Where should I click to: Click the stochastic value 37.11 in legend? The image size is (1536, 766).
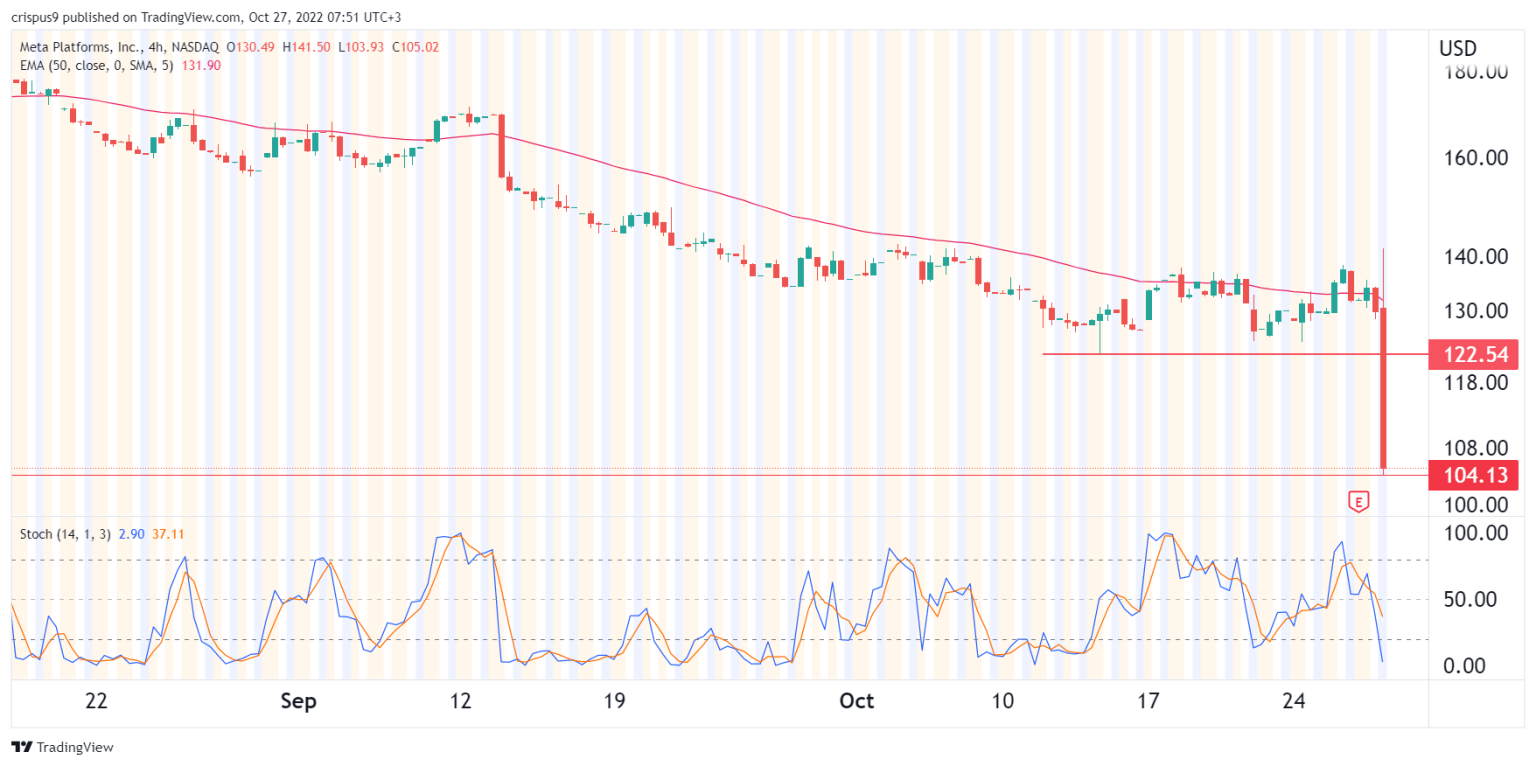coord(166,534)
